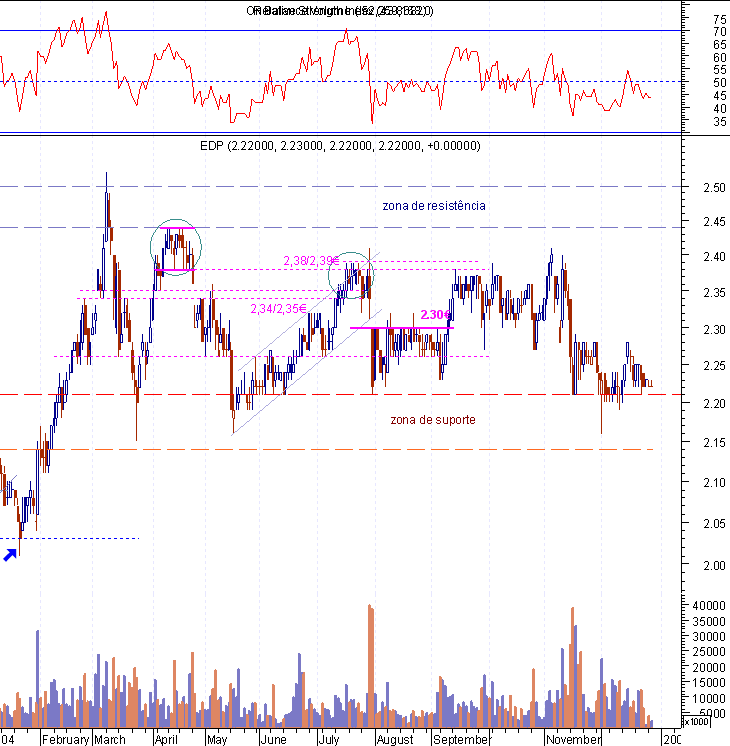
Task: Click the September label on date axis
Action: click(461, 739)
